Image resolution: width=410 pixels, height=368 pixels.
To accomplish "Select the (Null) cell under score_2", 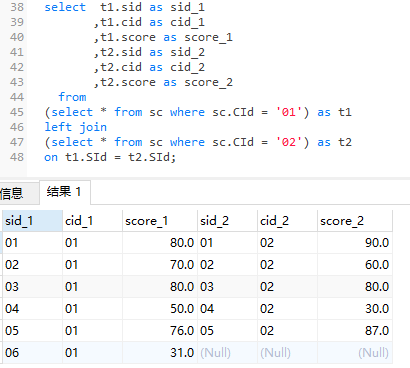I will (355, 353).
